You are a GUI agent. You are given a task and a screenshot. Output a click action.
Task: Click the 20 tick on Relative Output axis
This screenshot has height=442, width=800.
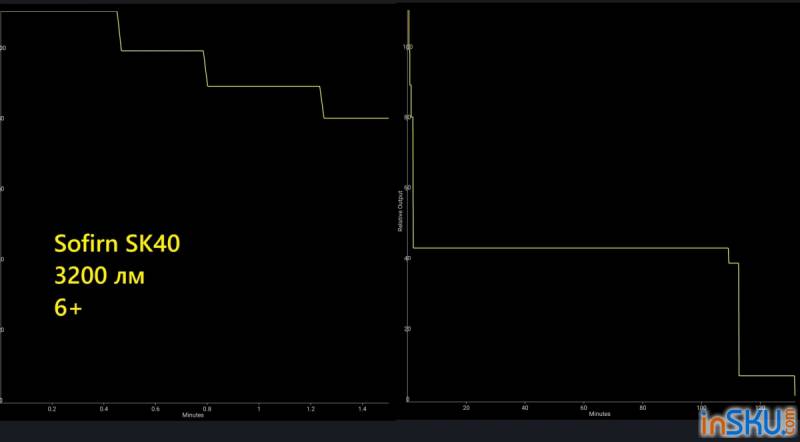click(407, 329)
